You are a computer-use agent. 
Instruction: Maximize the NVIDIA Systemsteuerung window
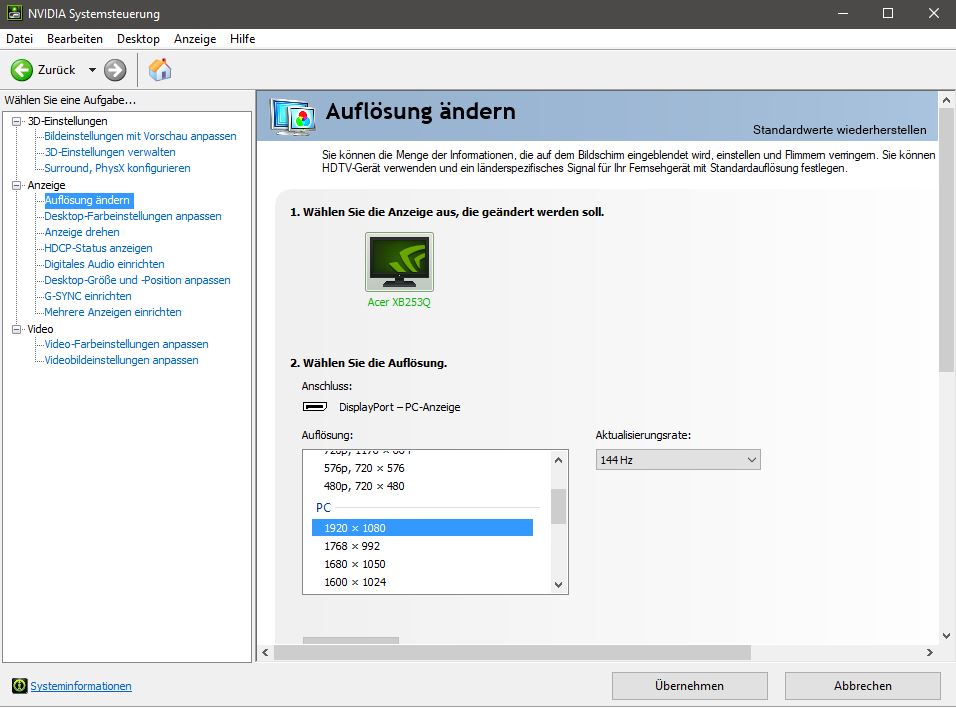(x=888, y=13)
